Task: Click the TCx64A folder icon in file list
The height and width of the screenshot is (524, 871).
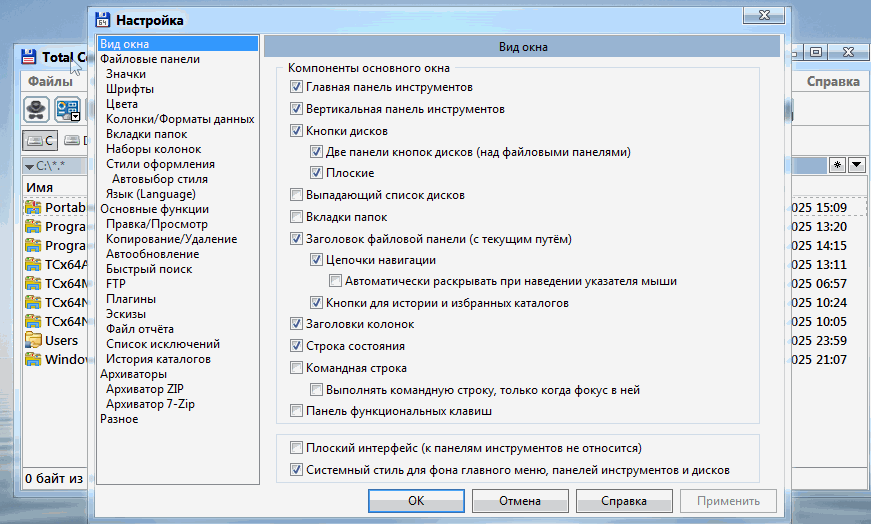Action: tap(33, 265)
